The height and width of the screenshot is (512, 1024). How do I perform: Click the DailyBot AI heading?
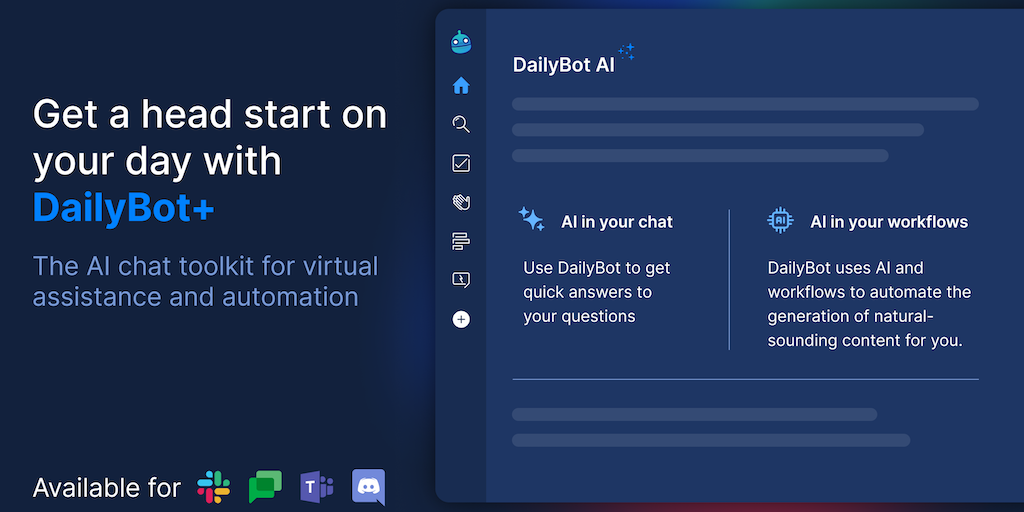pyautogui.click(x=564, y=65)
